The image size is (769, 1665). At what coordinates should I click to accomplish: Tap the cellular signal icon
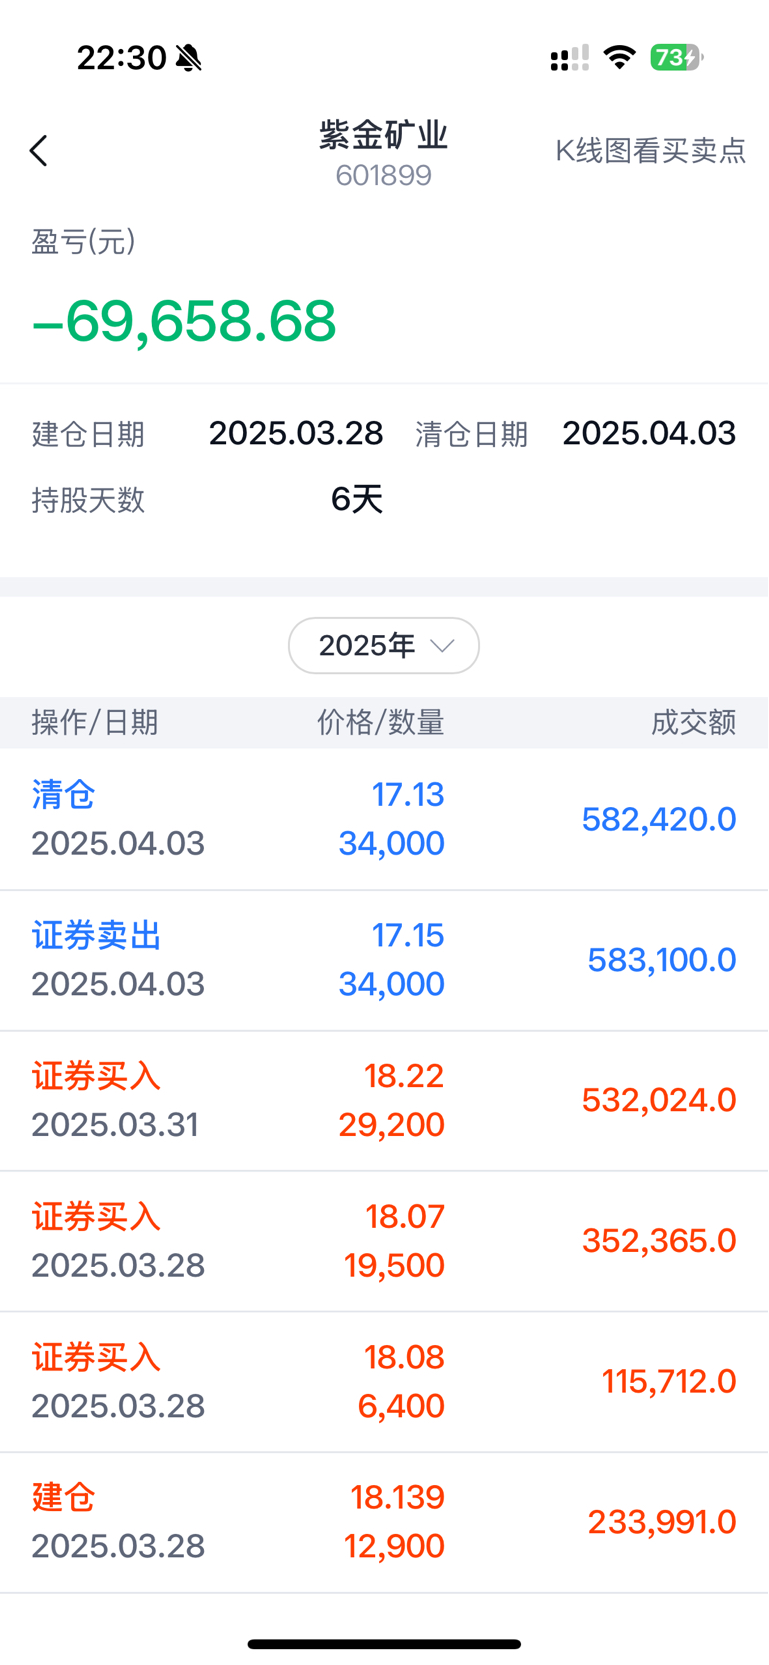click(x=570, y=58)
